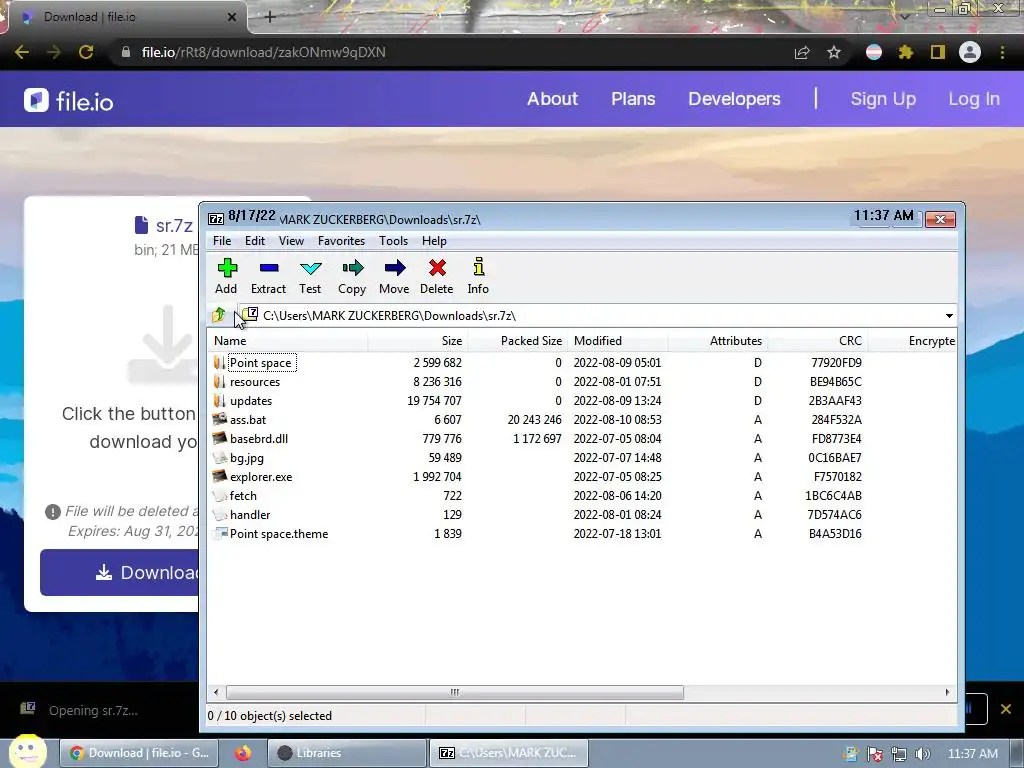
Task: Sort by the Modified column header
Action: click(617, 341)
